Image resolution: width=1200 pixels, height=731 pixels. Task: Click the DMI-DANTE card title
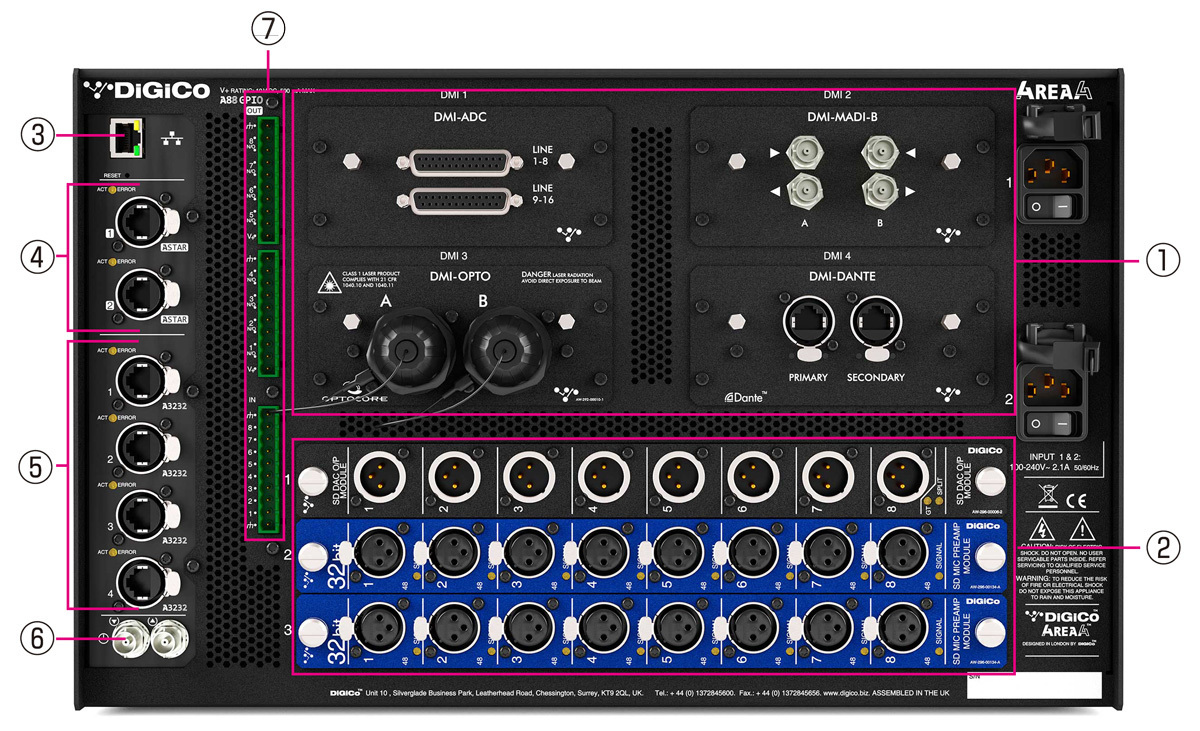(840, 276)
